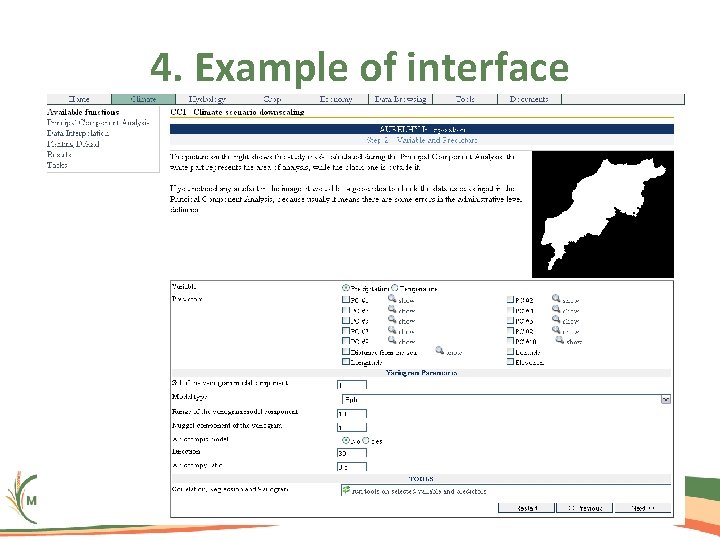Check the Latitude predictor checkbox
Image resolution: width=720 pixels, height=540 pixels.
pyautogui.click(x=510, y=352)
